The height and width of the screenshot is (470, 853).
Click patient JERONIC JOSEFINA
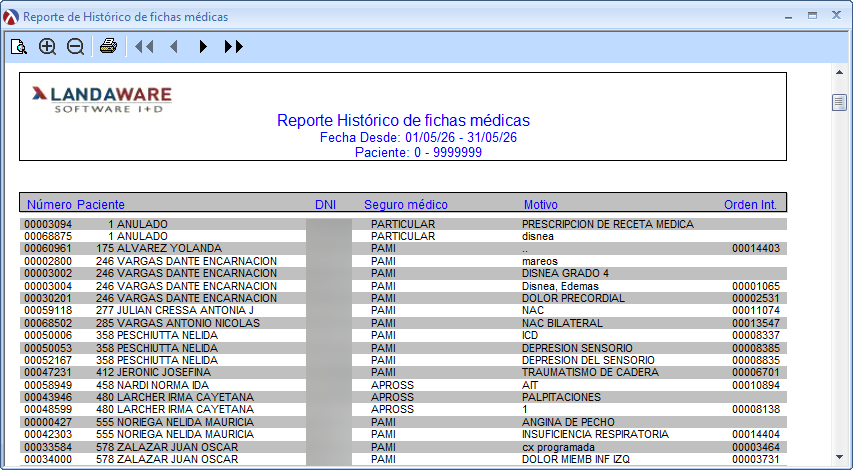click(164, 372)
